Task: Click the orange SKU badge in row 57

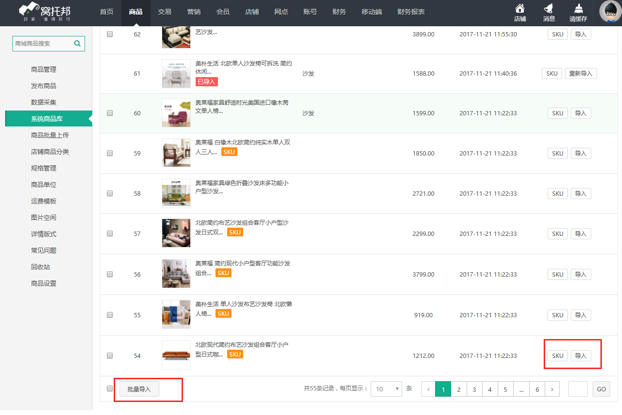Action: (x=235, y=232)
